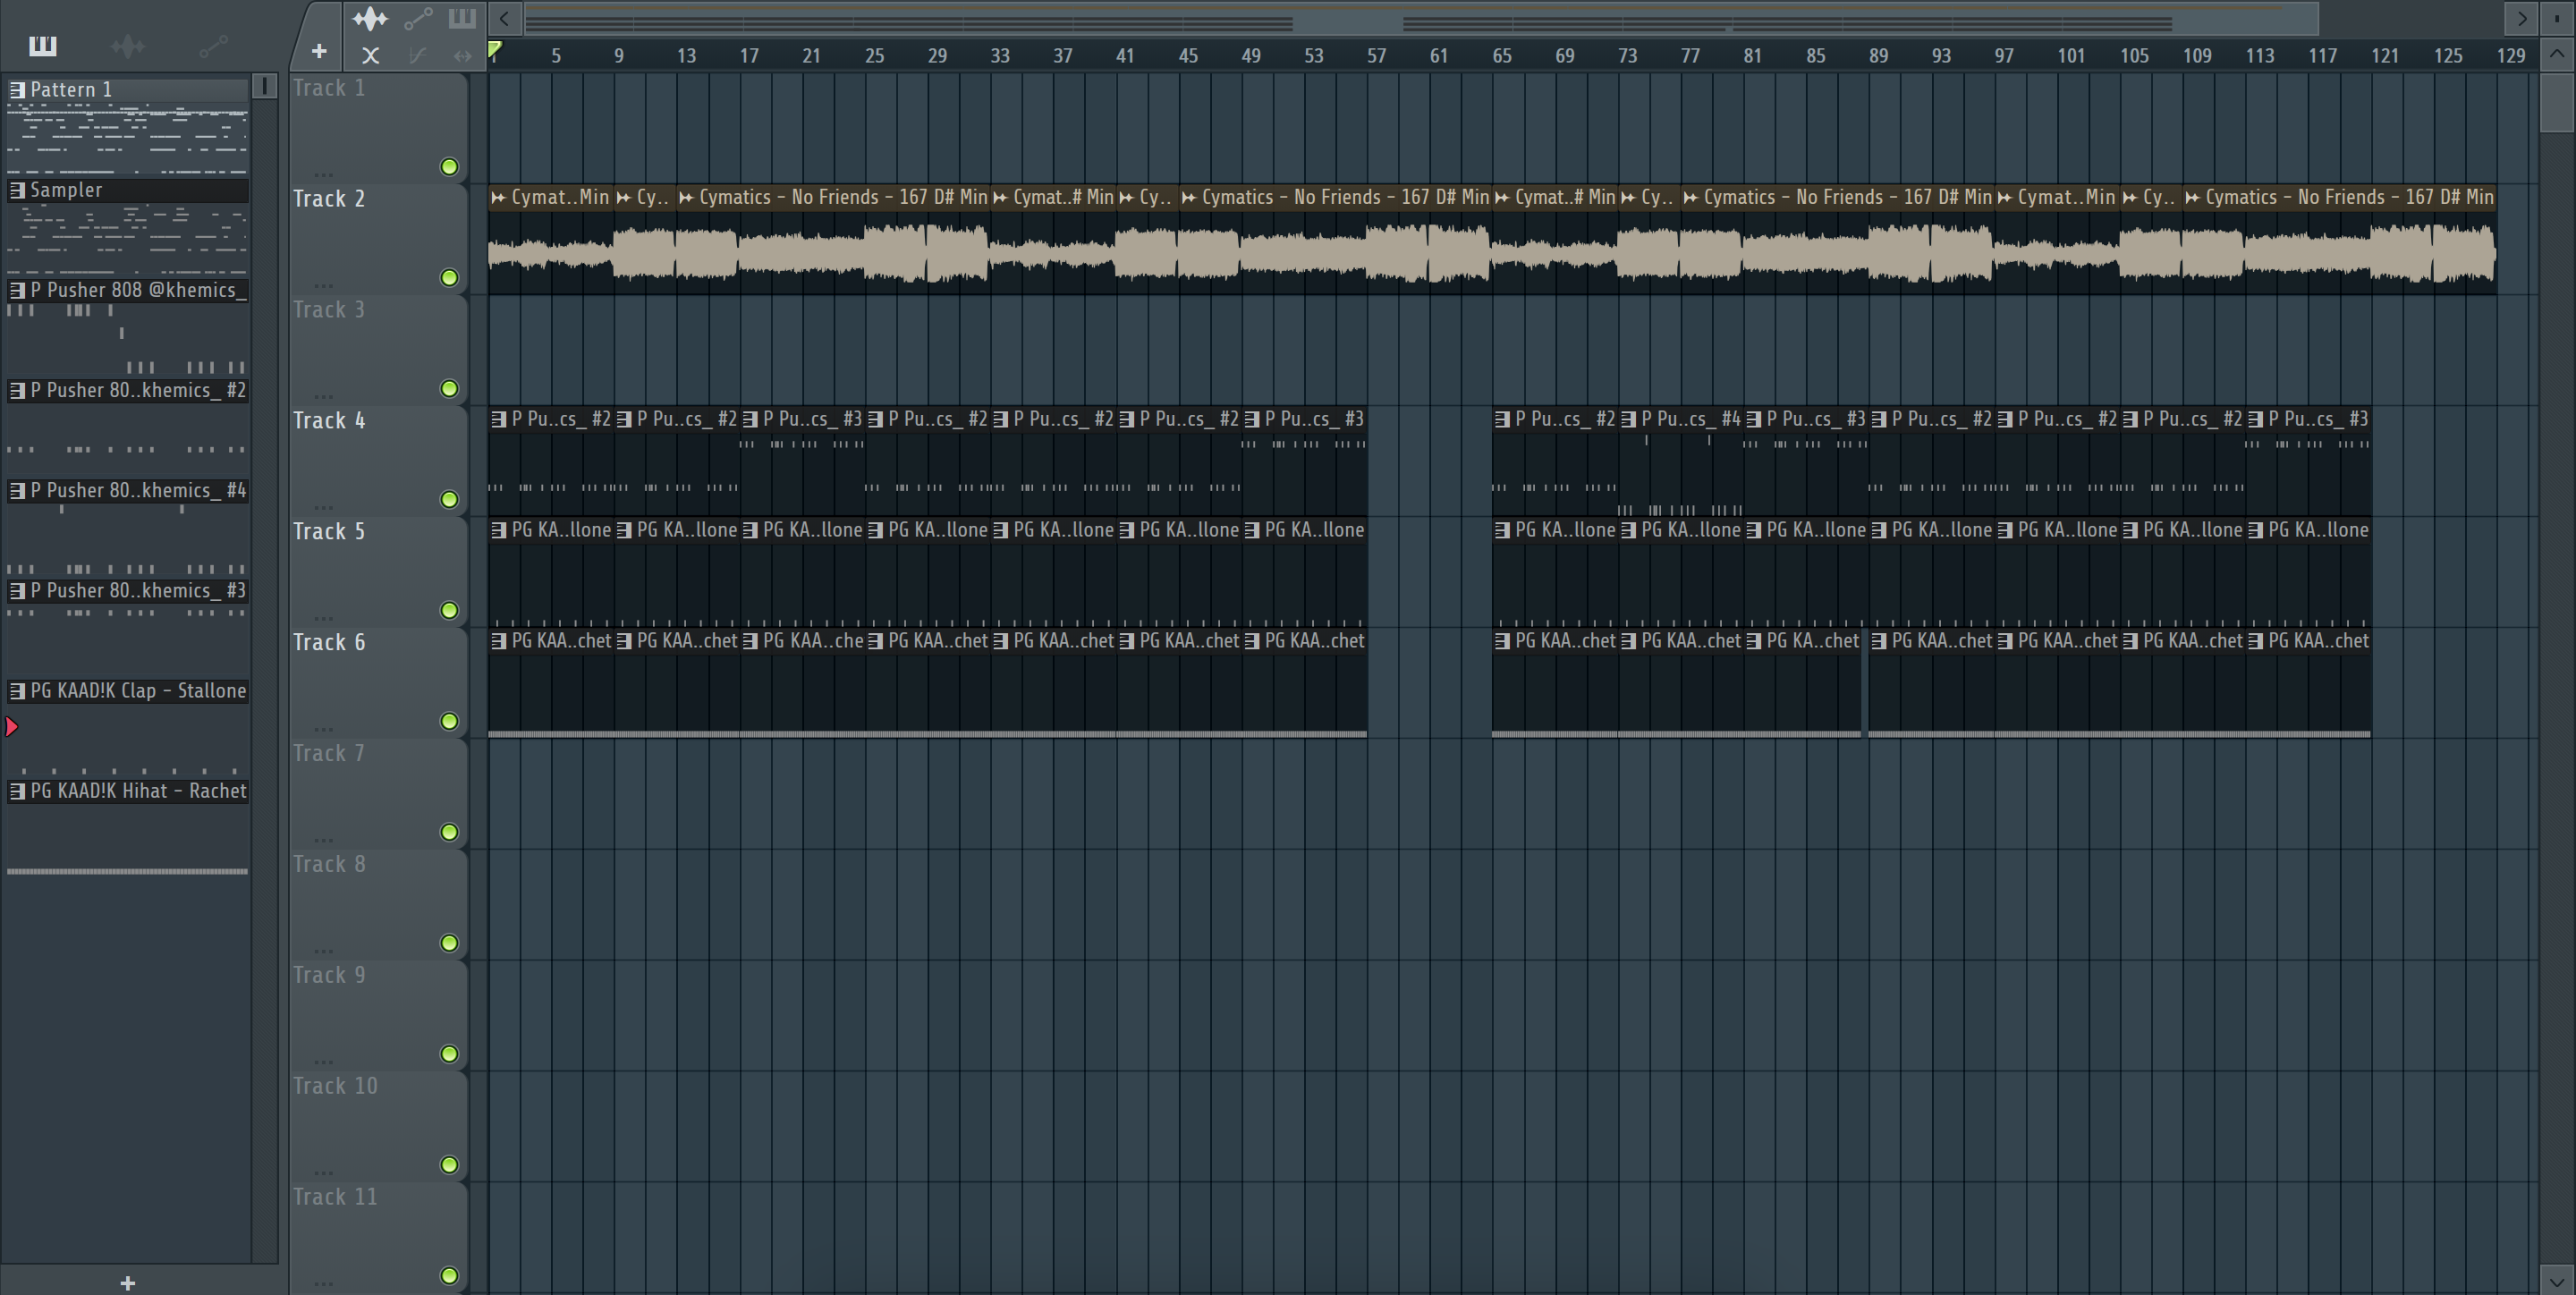Viewport: 2576px width, 1295px height.
Task: Click the vertical scroll down arrow
Action: coord(2557,1281)
